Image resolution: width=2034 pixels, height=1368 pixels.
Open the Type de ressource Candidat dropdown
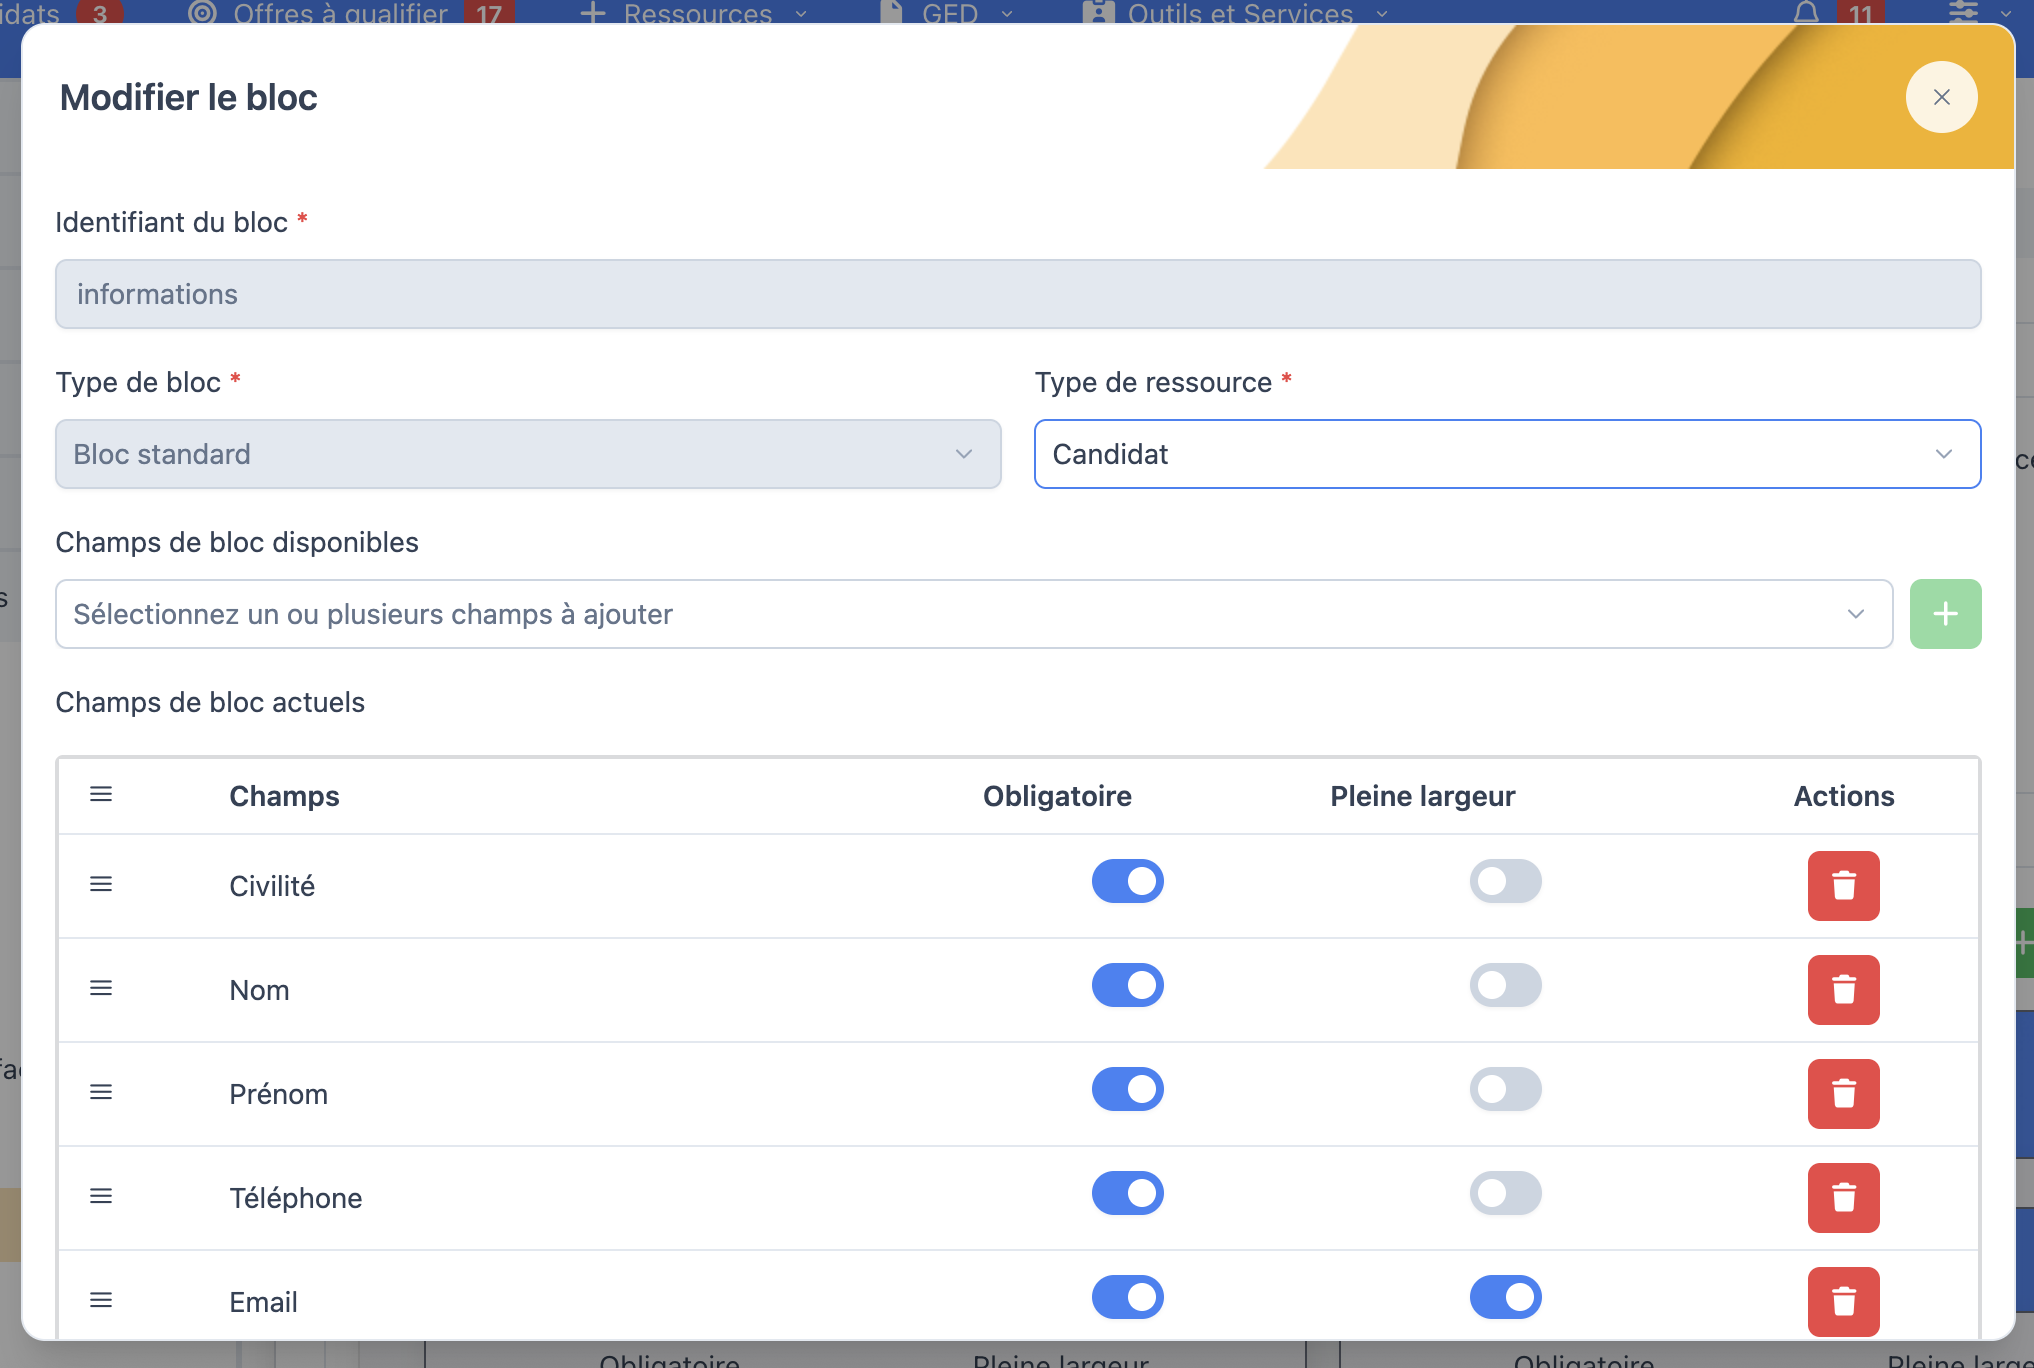1507,454
